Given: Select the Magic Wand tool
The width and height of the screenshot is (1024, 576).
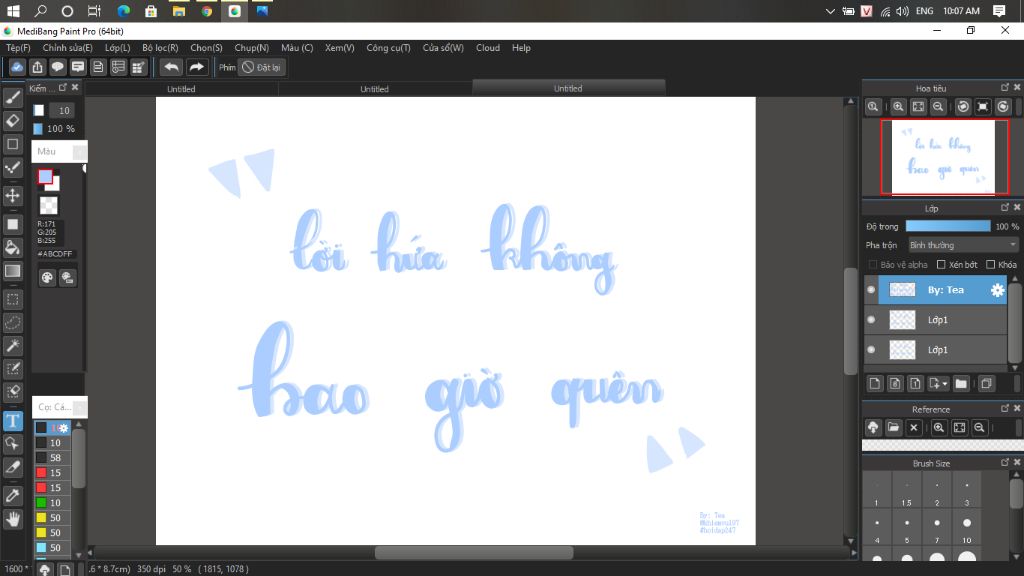Looking at the screenshot, I should point(12,345).
